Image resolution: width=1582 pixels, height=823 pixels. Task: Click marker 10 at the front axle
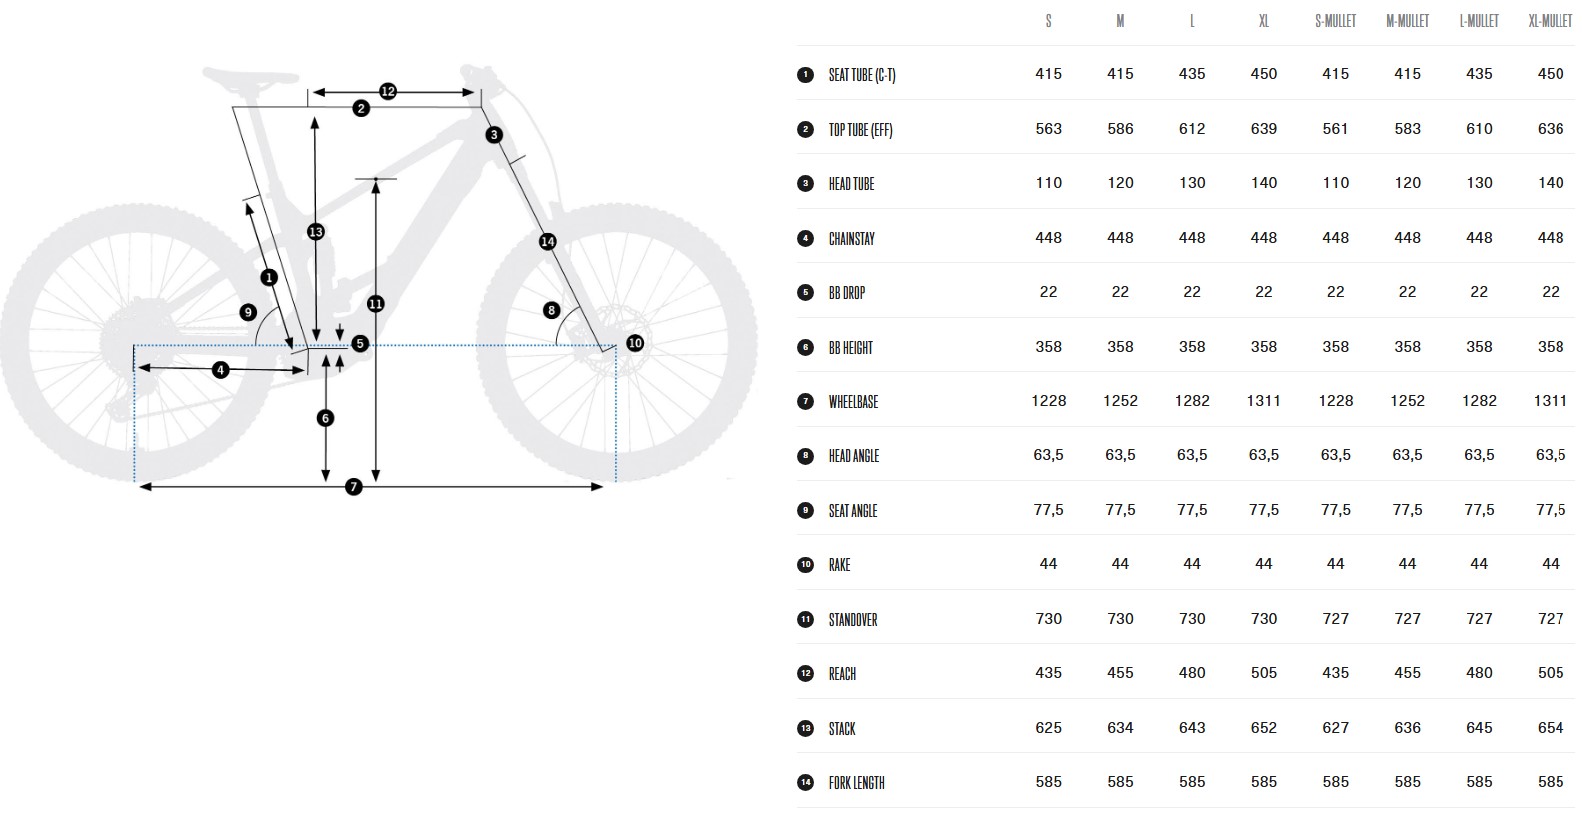point(635,343)
